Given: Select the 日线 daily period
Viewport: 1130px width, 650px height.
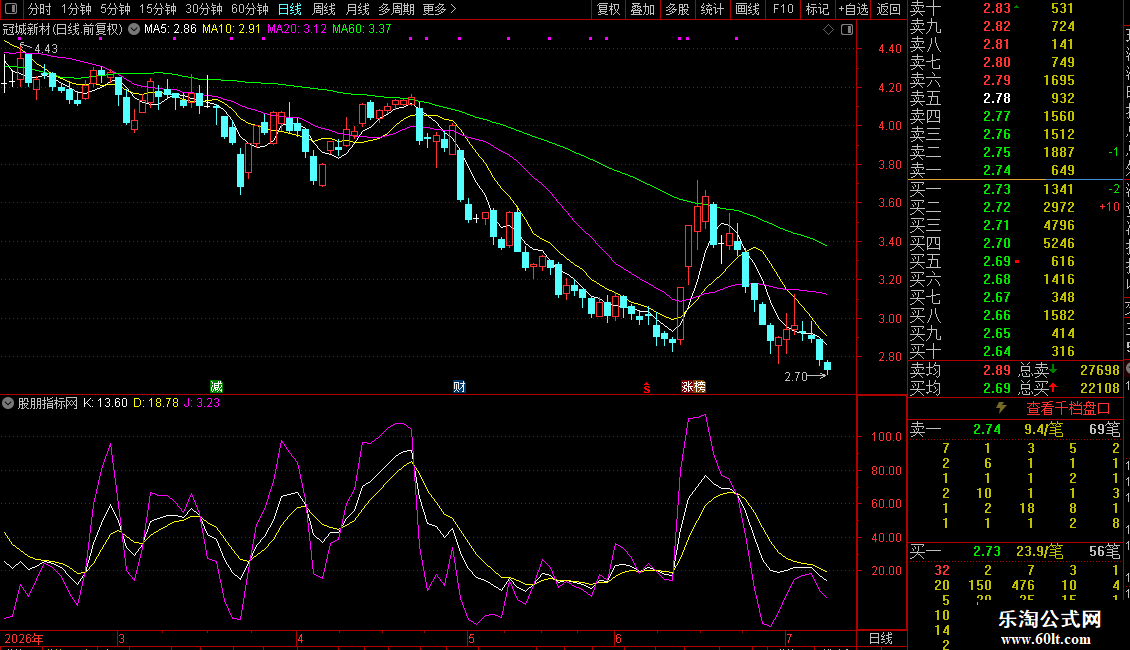Looking at the screenshot, I should (290, 9).
